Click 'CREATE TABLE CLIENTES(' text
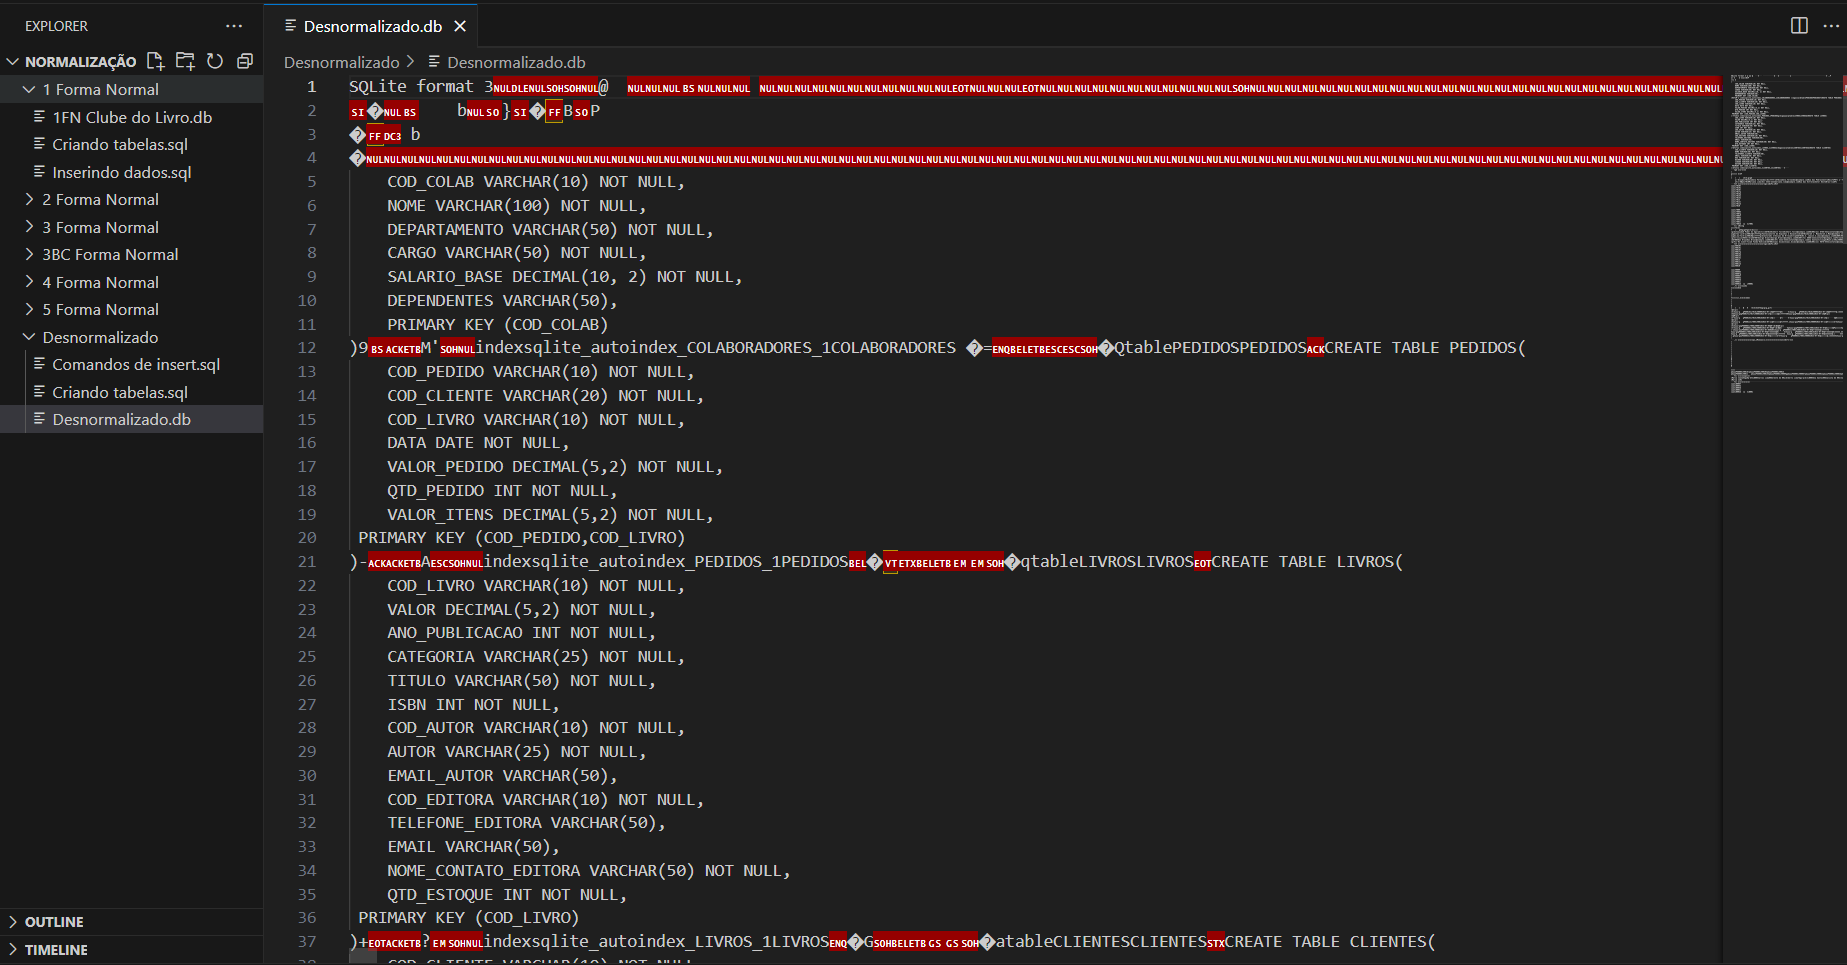This screenshot has width=1847, height=965. [x=1330, y=942]
